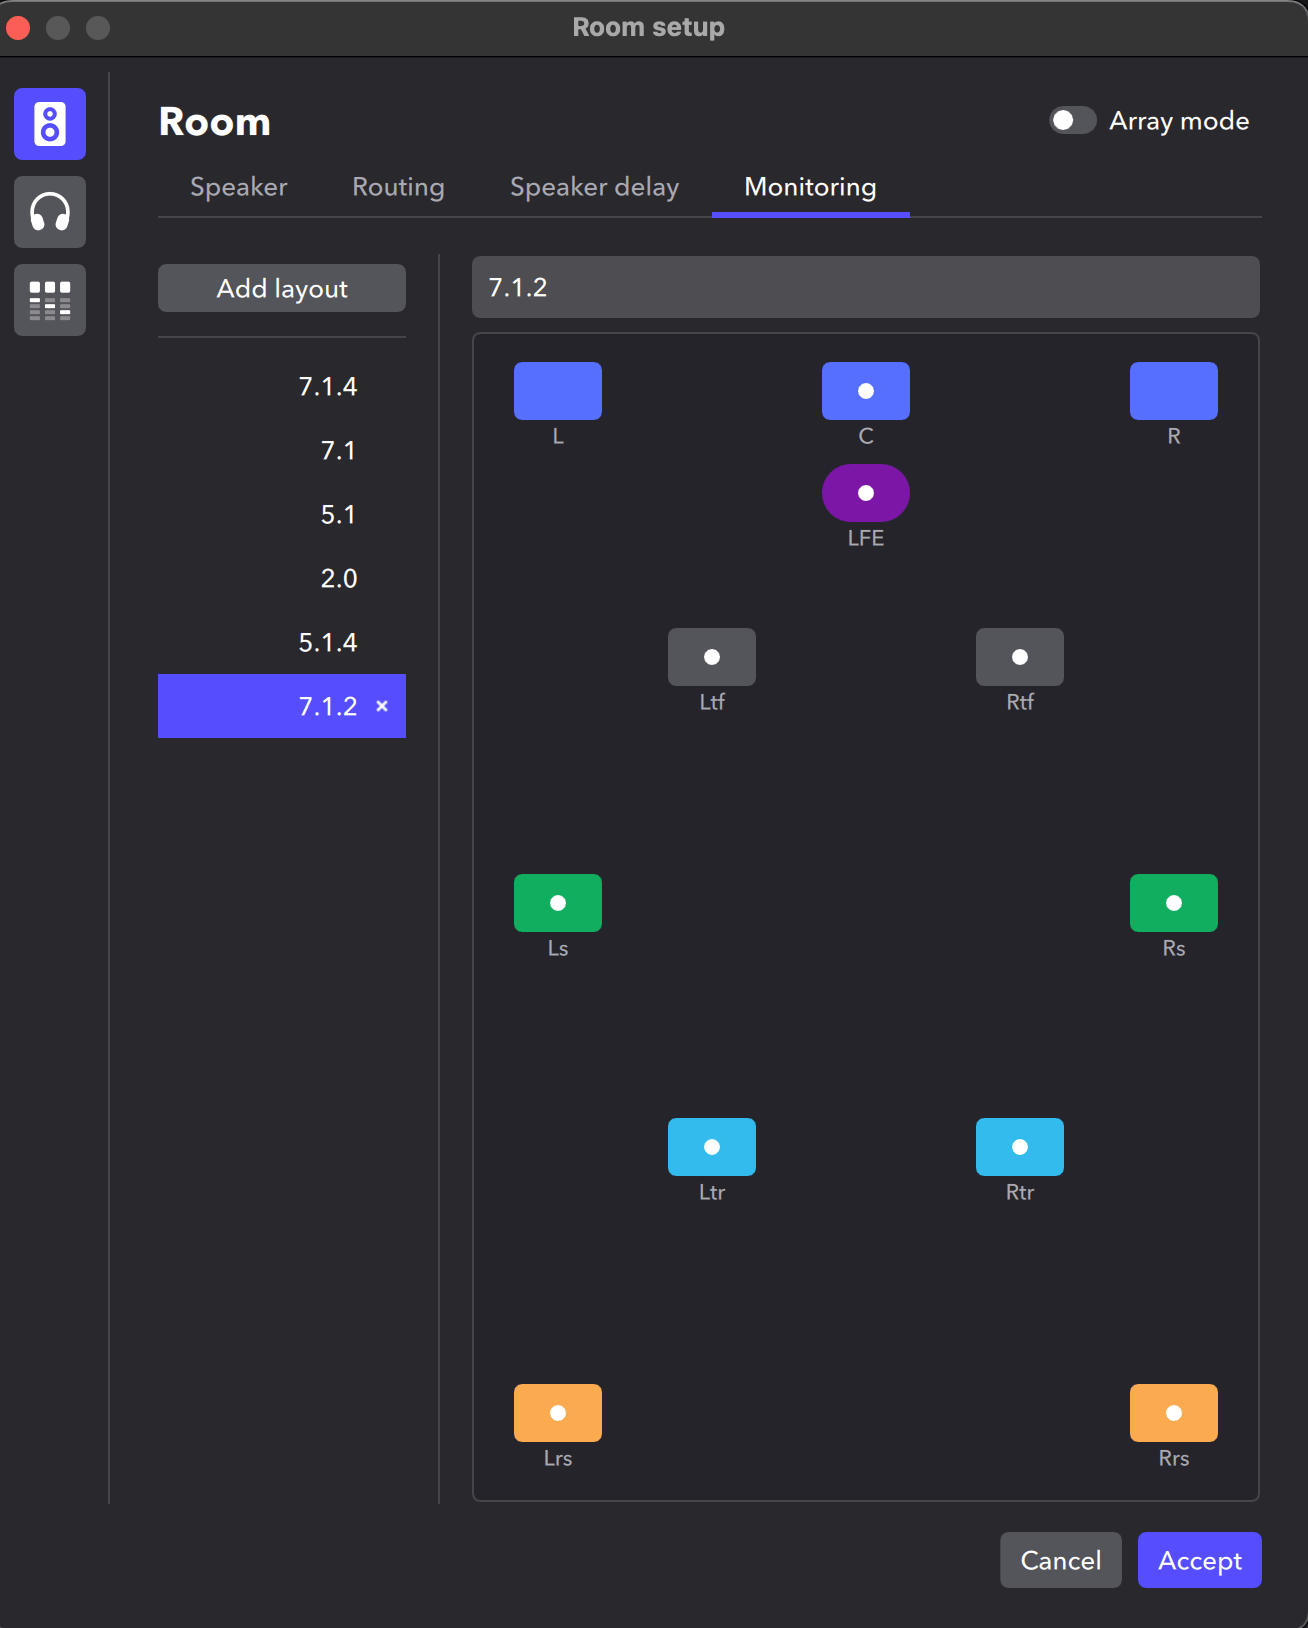Screen dimensions: 1308x1628
Task: Select the 5.1 layout
Action: [282, 514]
